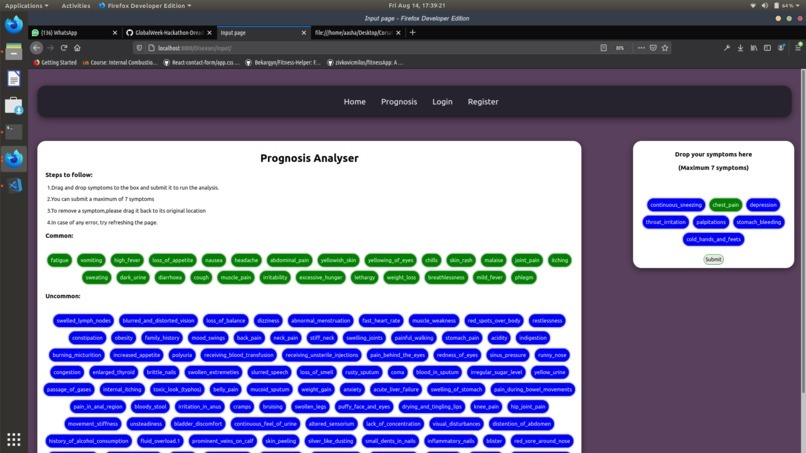Viewport: 806px width, 453px height.
Task: Open the Prognosis nav link
Action: coord(399,102)
